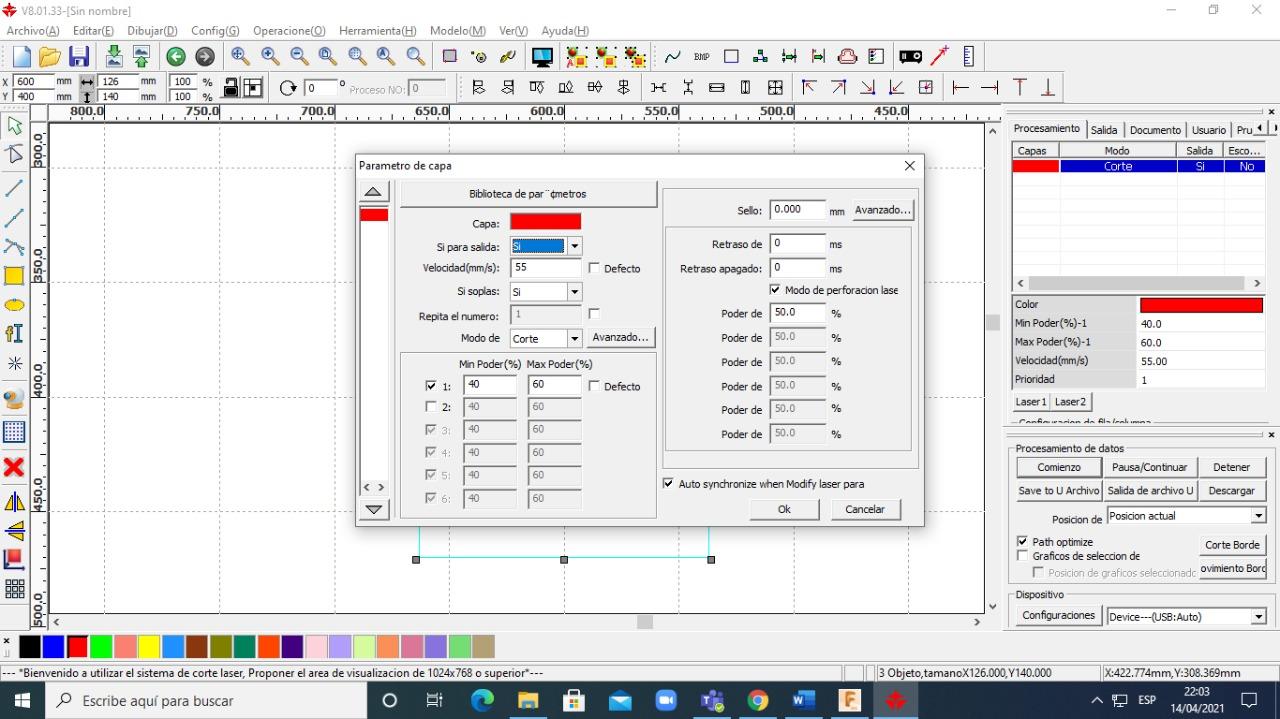Open the Posicion actual dropdown
This screenshot has height=719, width=1280.
pos(1258,516)
